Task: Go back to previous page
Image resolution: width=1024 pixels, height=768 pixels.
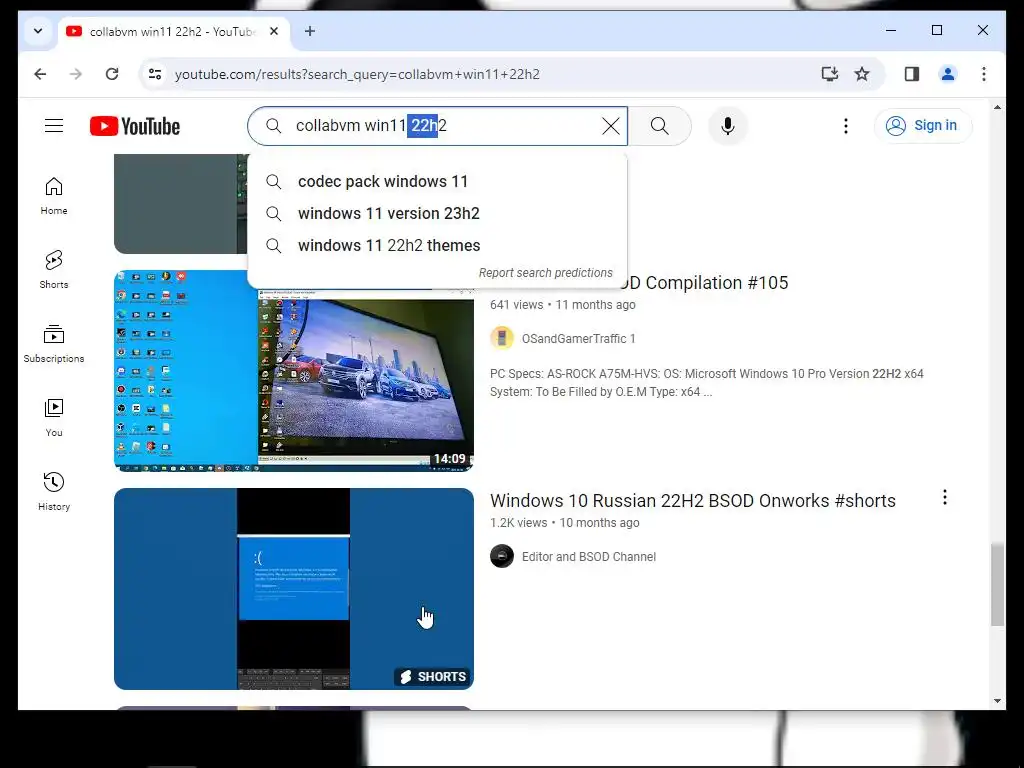Action: pyautogui.click(x=40, y=74)
